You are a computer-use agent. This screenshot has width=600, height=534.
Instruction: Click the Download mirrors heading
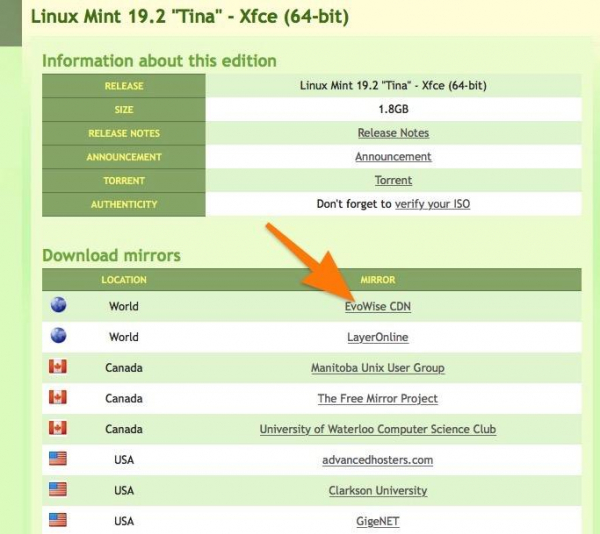tap(111, 256)
